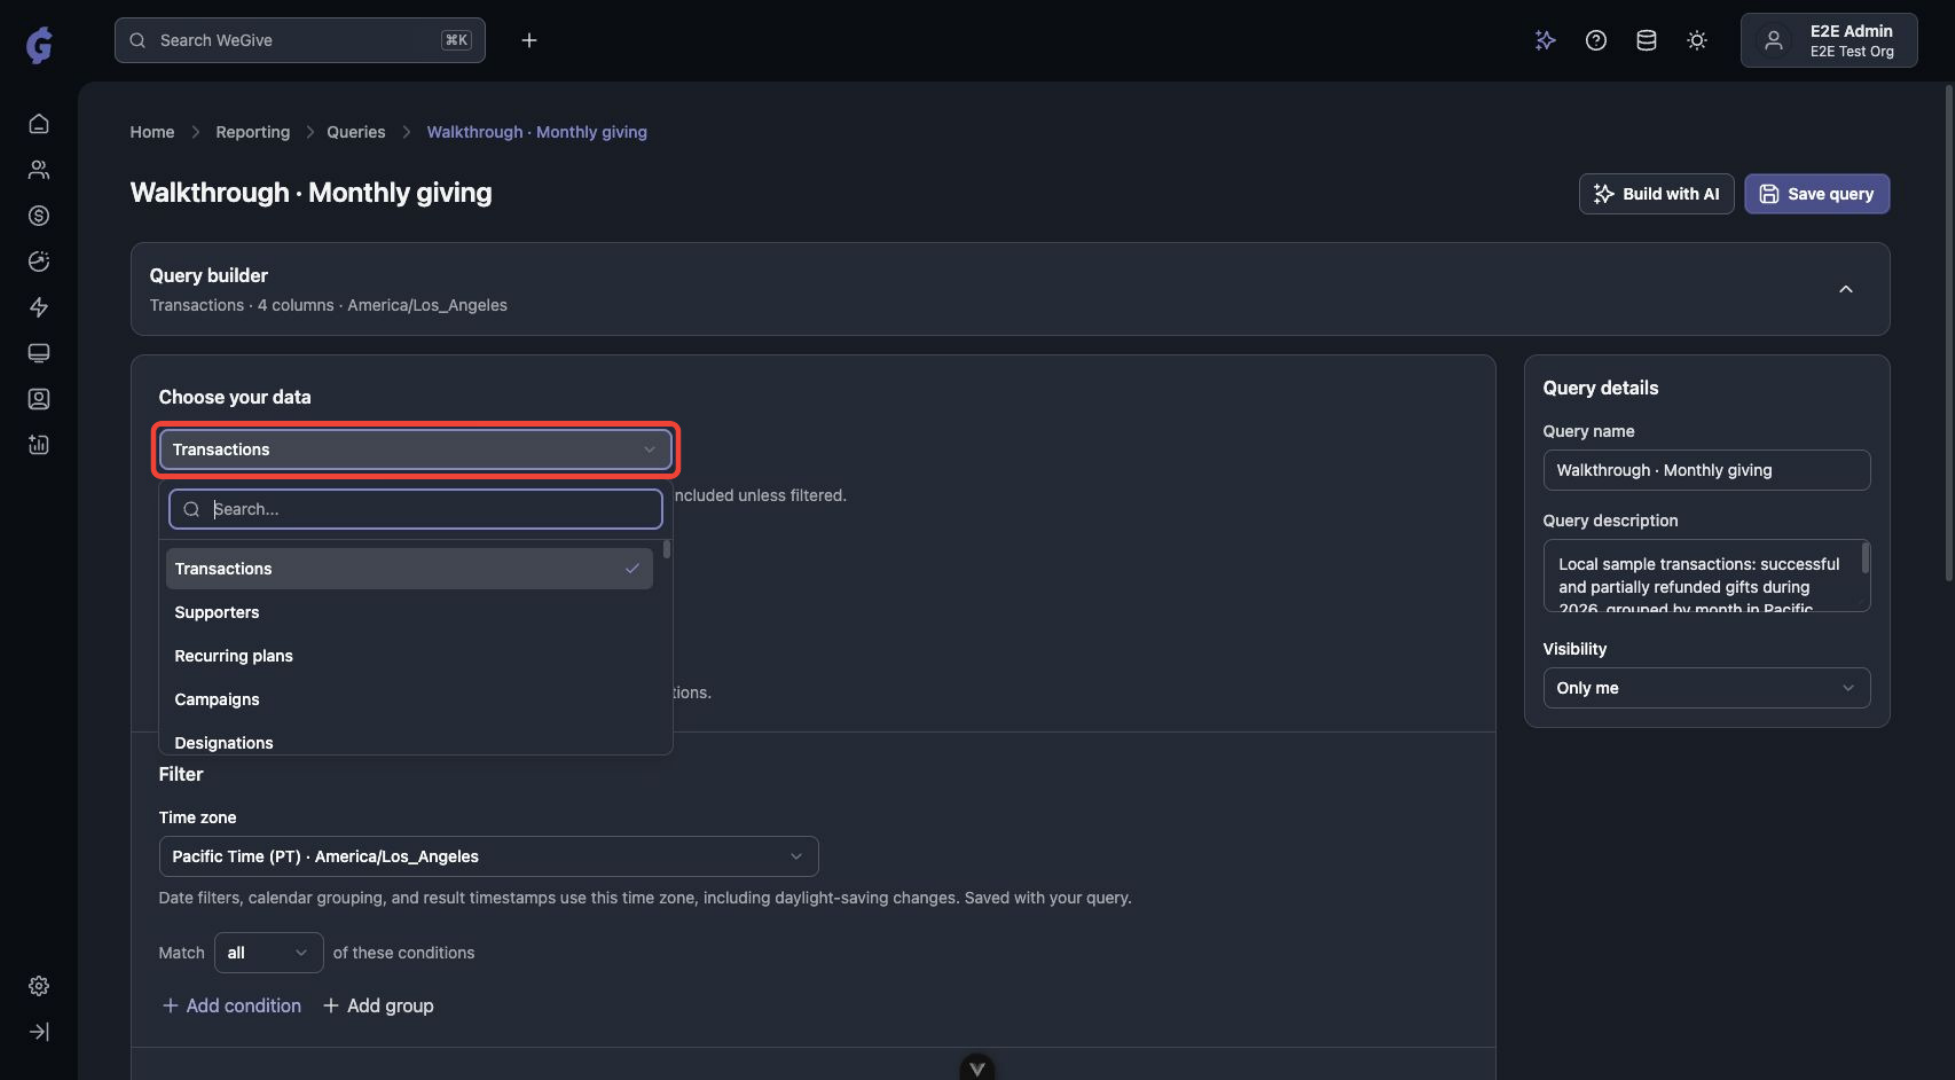Click the database icon in top bar
Image resolution: width=1955 pixels, height=1080 pixels.
[1646, 40]
